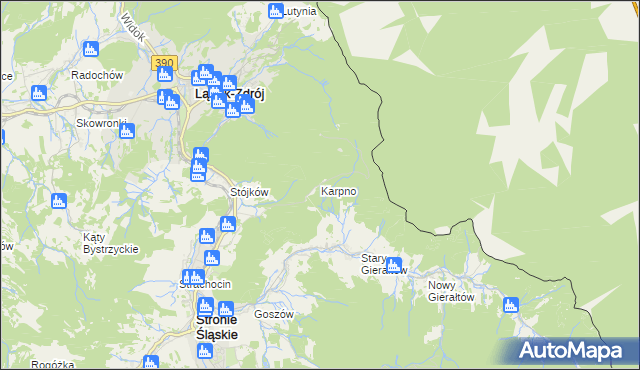Click the Skowronki village label
The height and width of the screenshot is (370, 640).
click(x=101, y=123)
